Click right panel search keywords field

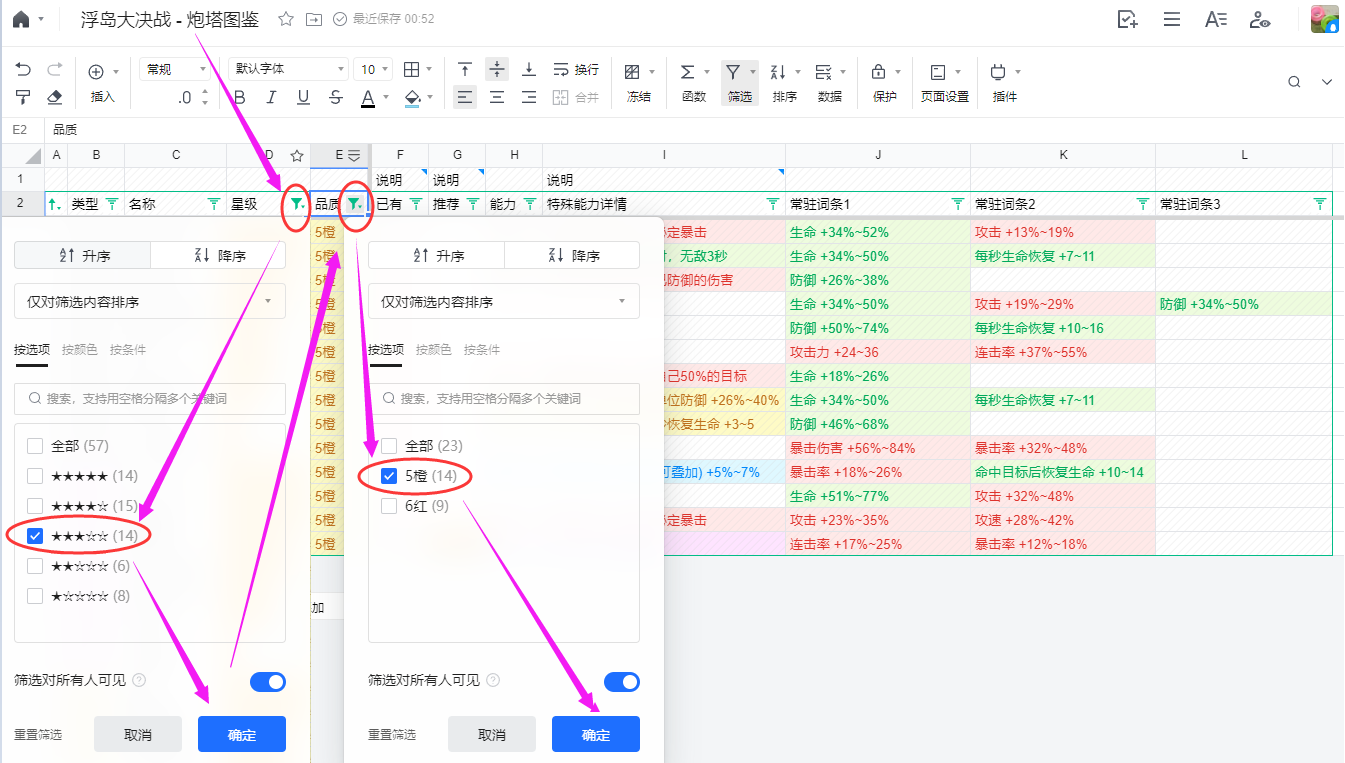504,398
